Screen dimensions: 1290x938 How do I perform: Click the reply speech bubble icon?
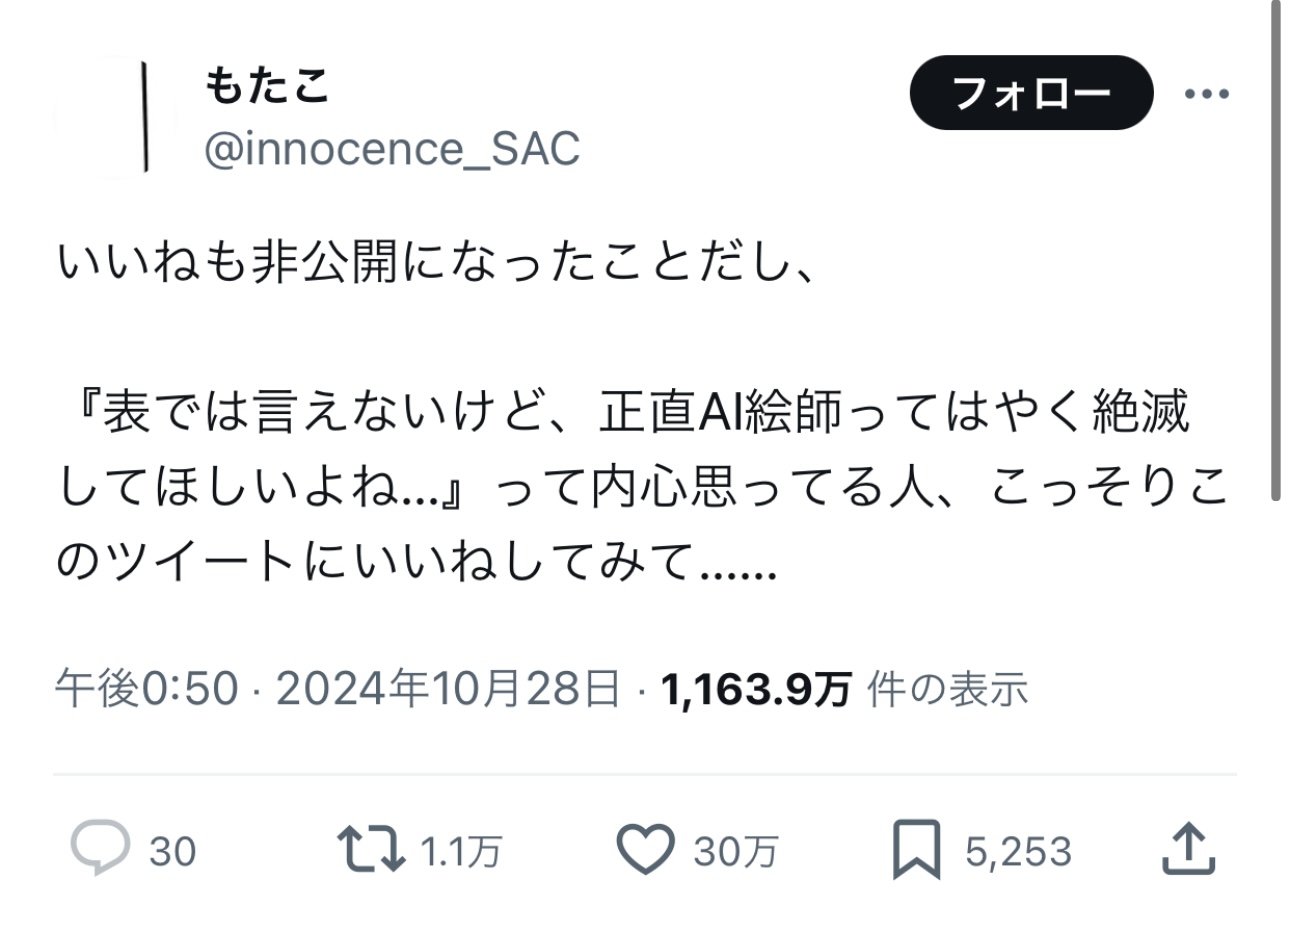(x=100, y=848)
